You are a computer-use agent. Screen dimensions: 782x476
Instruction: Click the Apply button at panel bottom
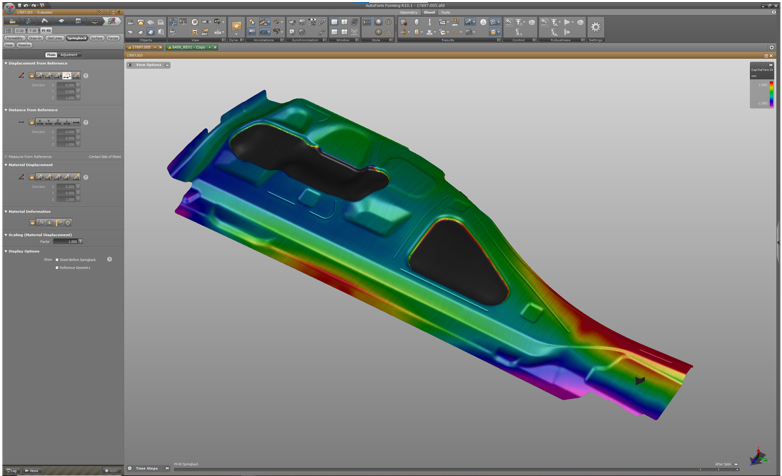click(112, 471)
